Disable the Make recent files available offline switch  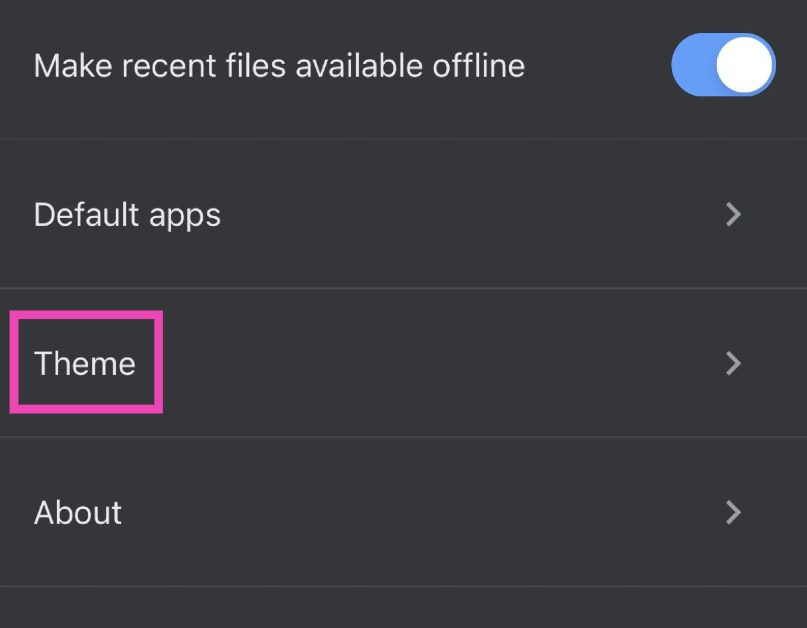(x=723, y=66)
